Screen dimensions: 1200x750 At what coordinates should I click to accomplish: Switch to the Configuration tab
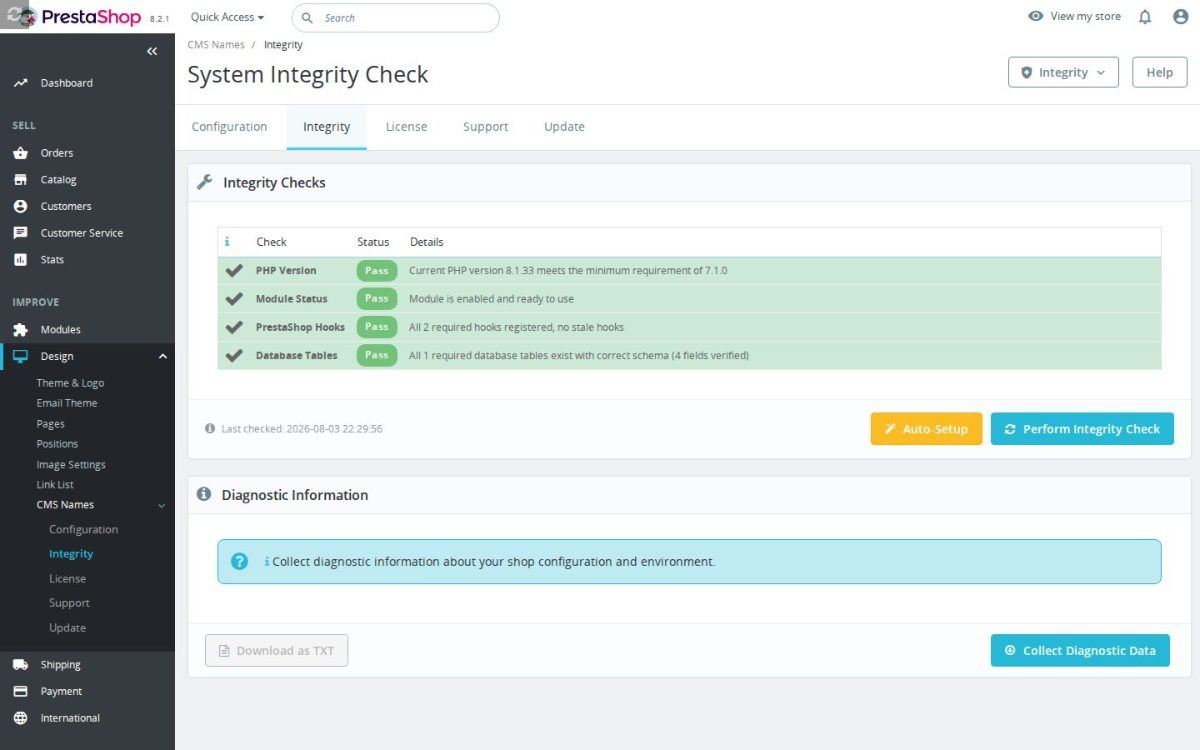tap(229, 127)
